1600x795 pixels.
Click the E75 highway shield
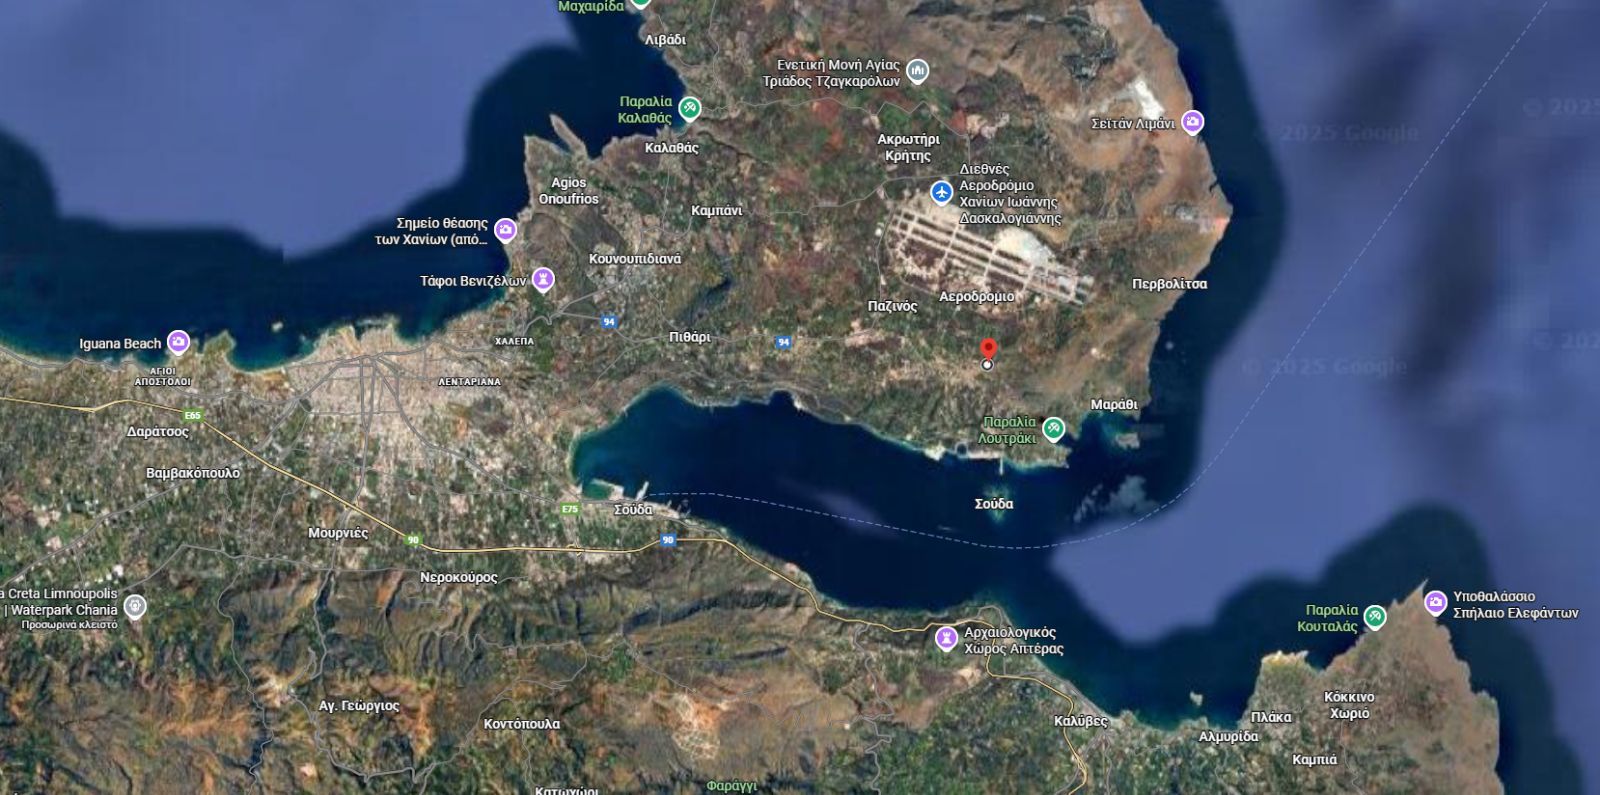pyautogui.click(x=570, y=509)
